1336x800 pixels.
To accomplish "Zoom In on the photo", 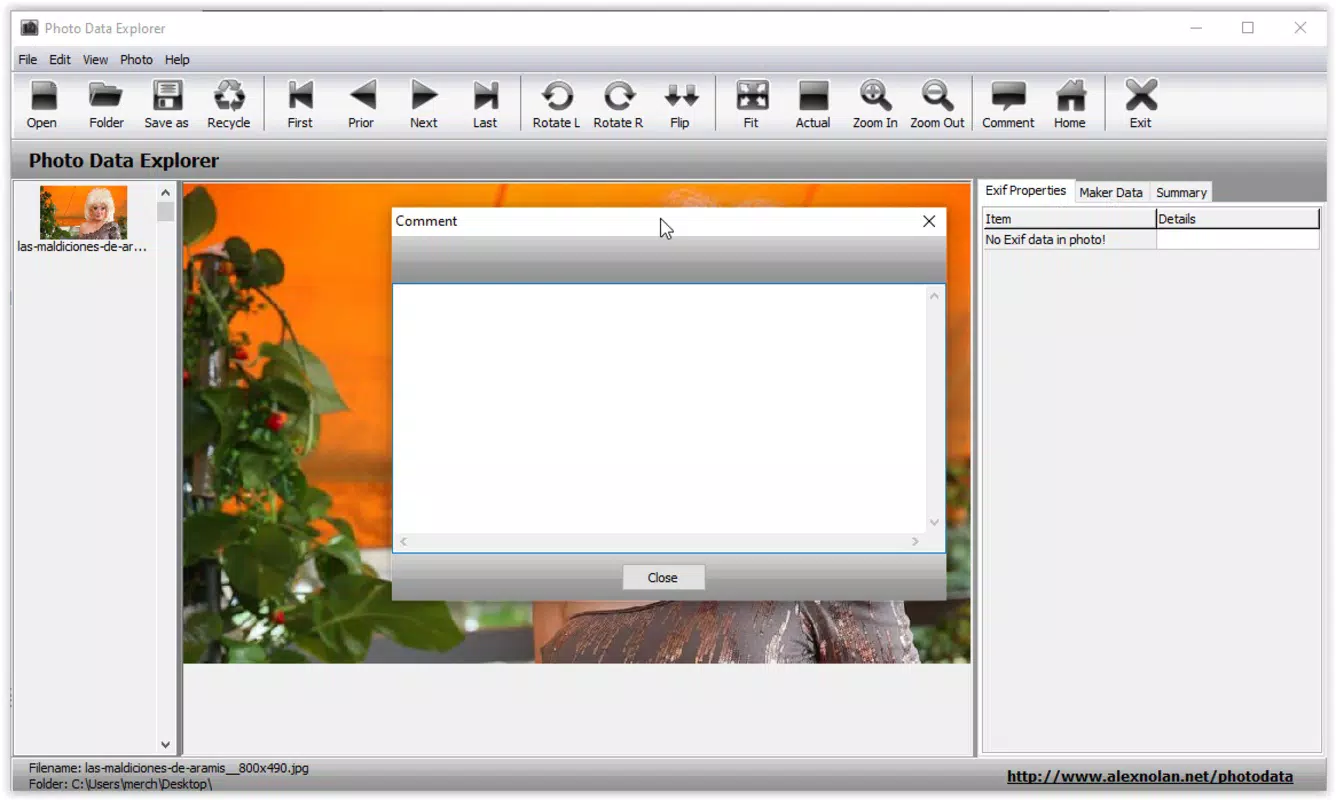I will point(875,104).
